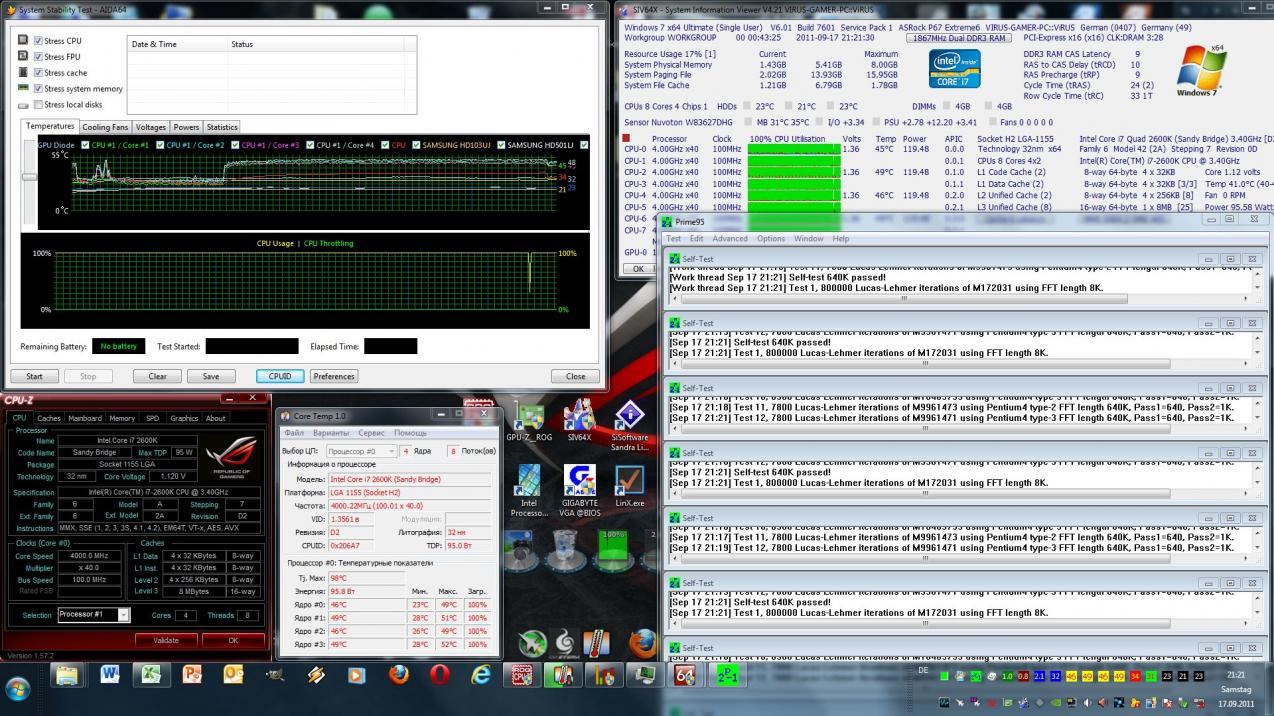Click Windows Media Player taskbar icon

(357, 676)
